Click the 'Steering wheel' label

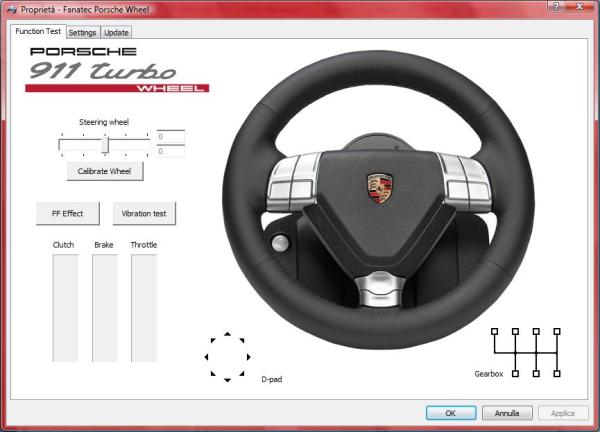pos(104,122)
